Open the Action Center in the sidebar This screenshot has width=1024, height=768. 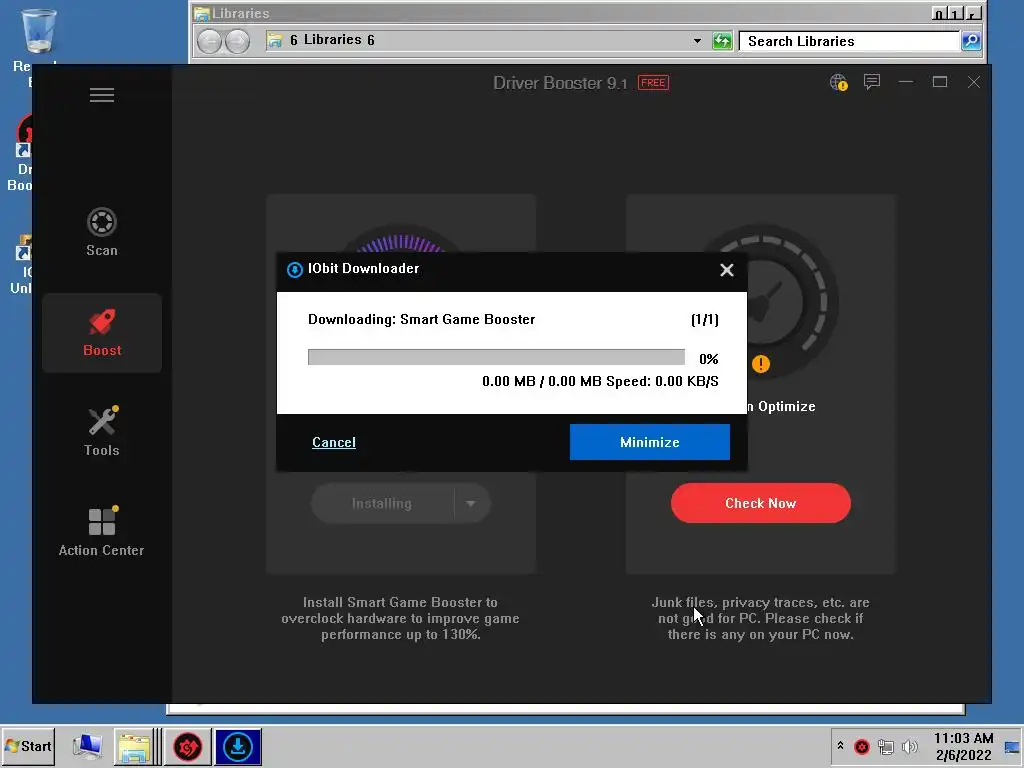(x=102, y=531)
